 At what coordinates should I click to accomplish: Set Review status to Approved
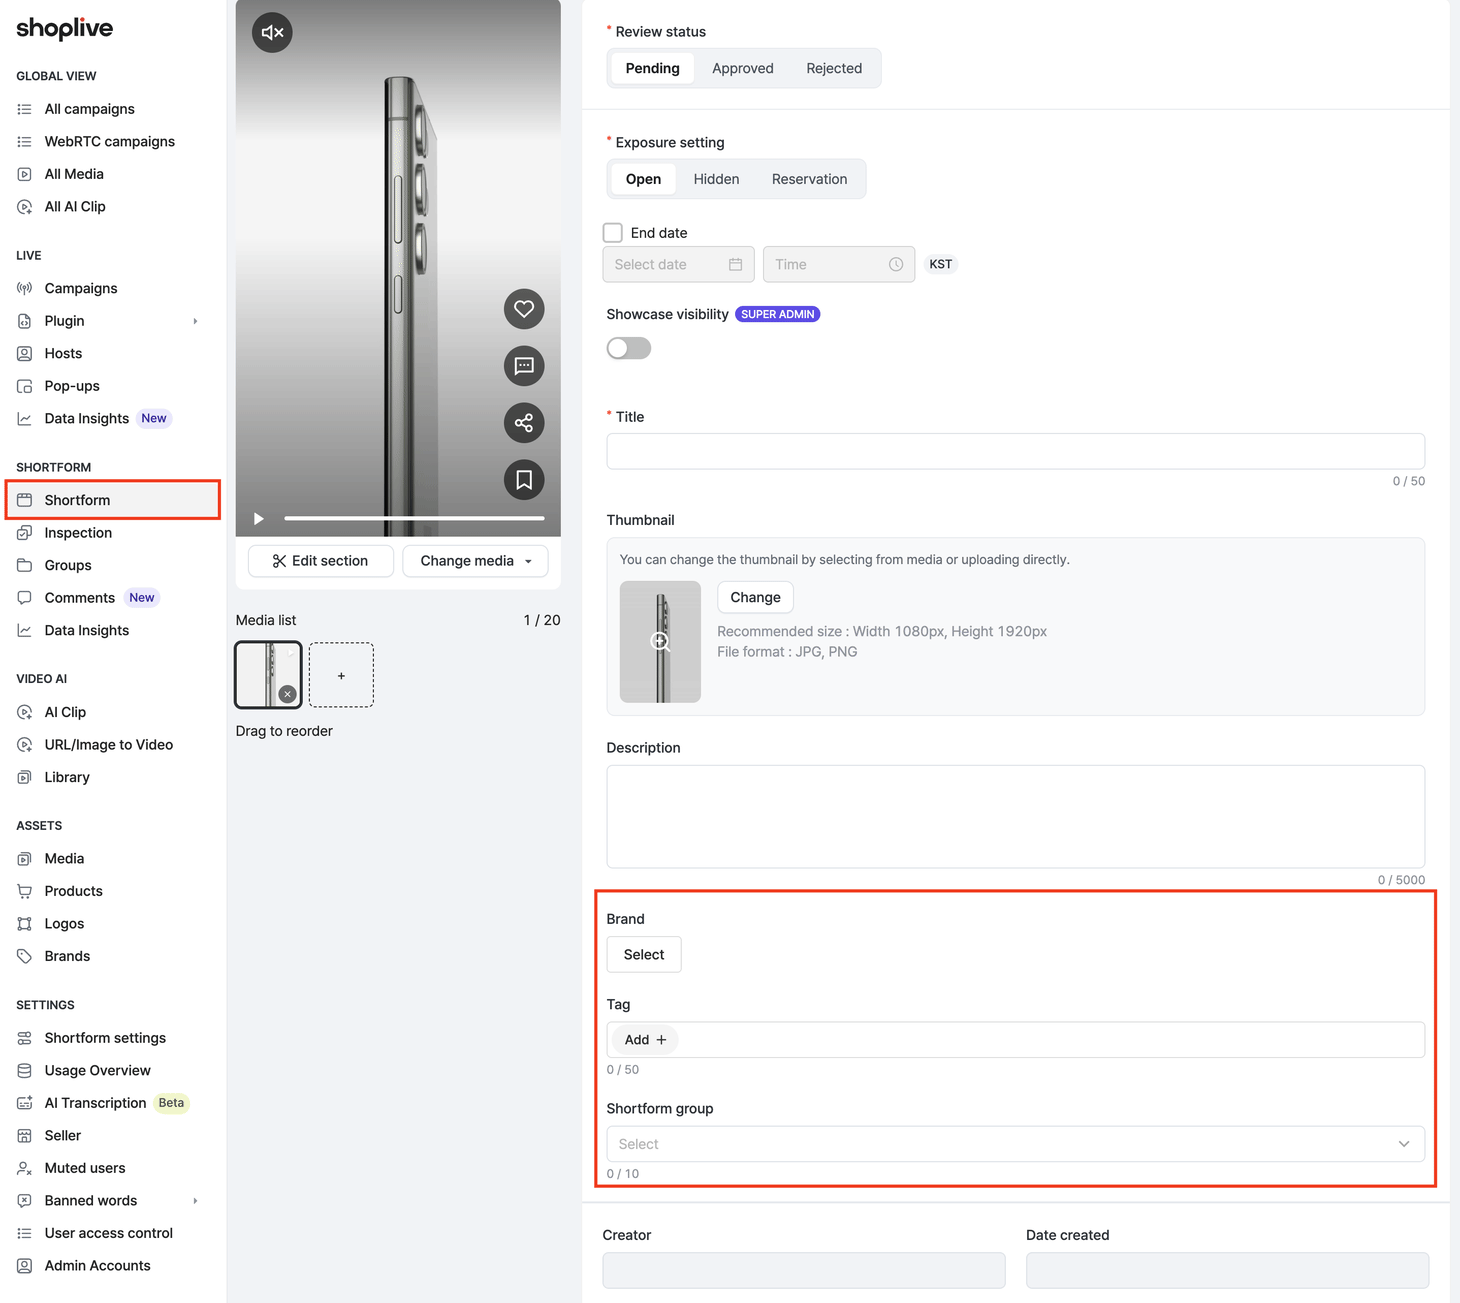point(743,68)
